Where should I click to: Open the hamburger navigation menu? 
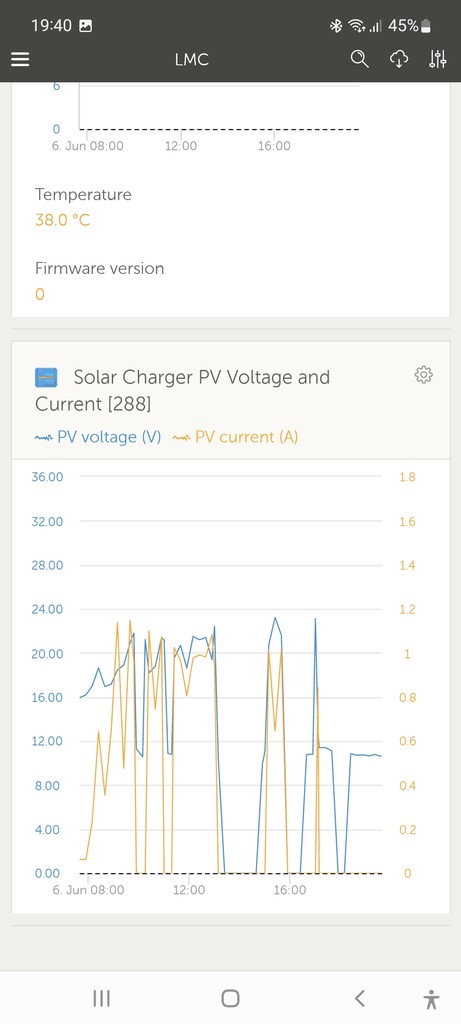20,59
